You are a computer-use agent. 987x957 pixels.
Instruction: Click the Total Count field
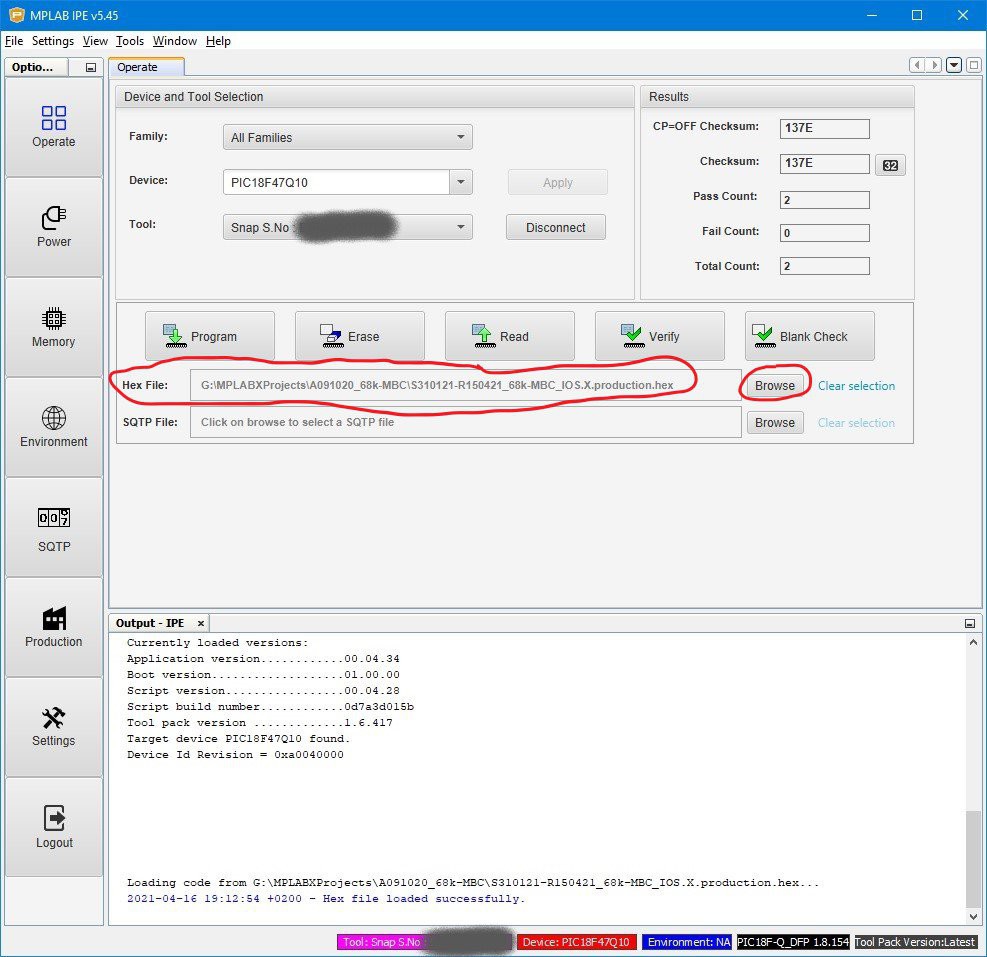point(825,266)
